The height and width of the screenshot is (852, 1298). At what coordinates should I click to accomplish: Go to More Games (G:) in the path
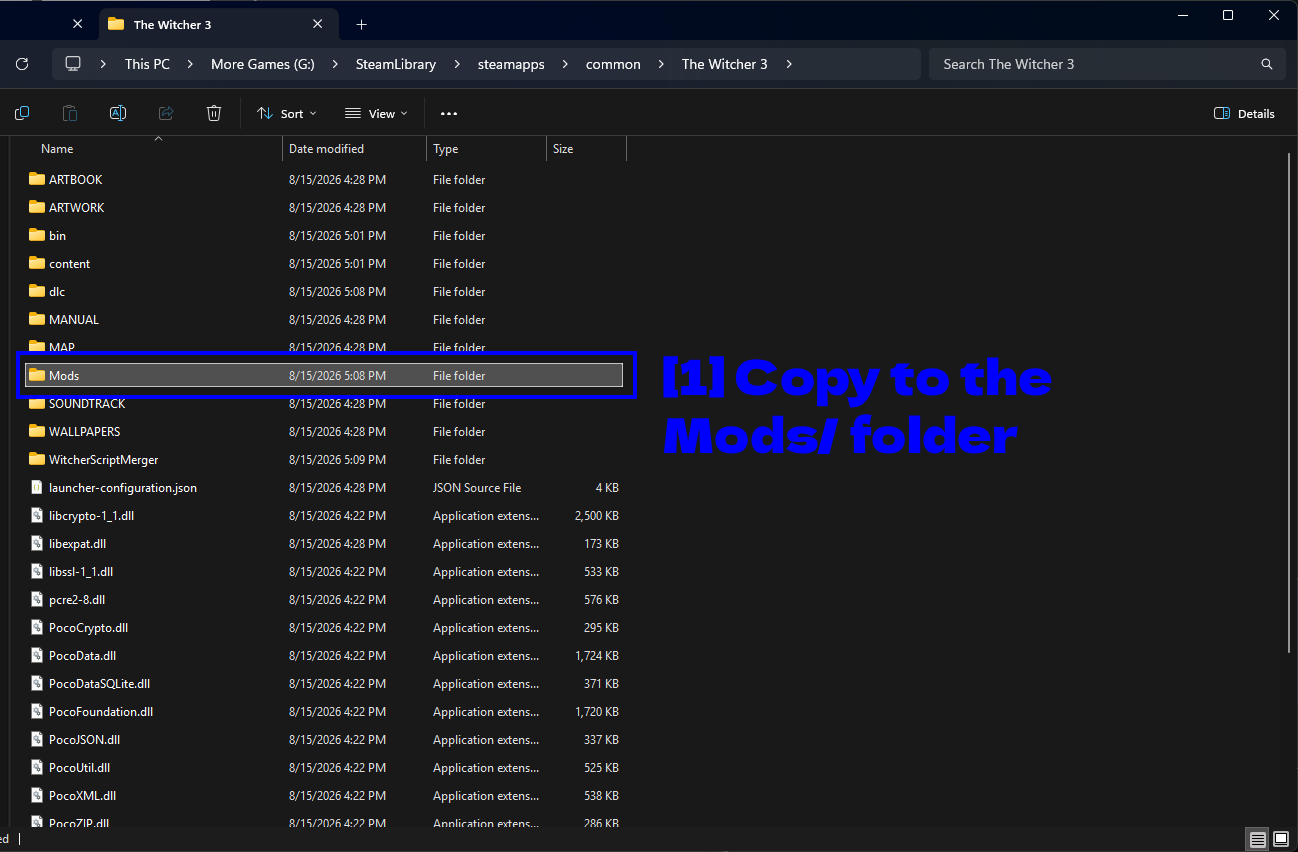pyautogui.click(x=263, y=64)
